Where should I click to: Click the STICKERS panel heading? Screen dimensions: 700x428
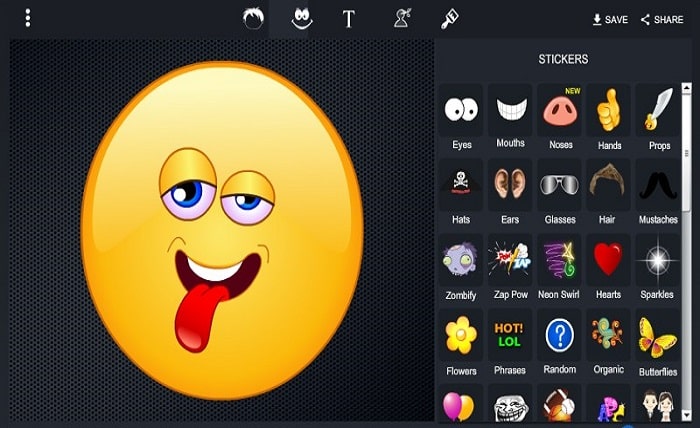[563, 59]
